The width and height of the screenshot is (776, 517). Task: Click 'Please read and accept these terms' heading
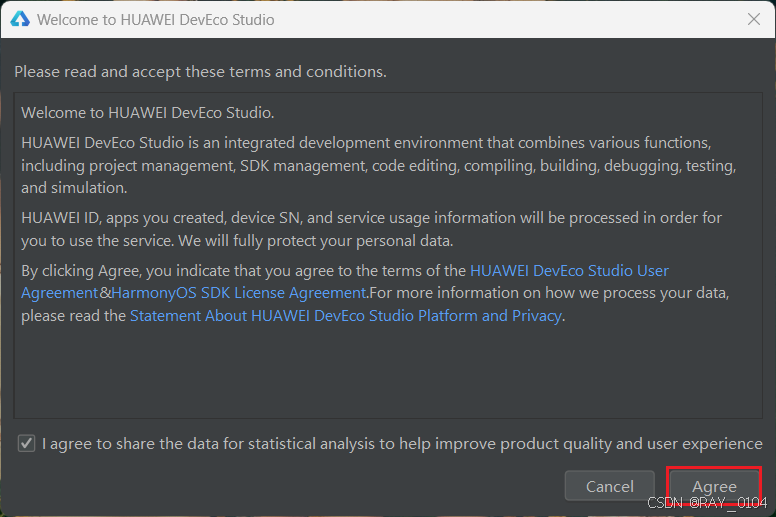[200, 72]
